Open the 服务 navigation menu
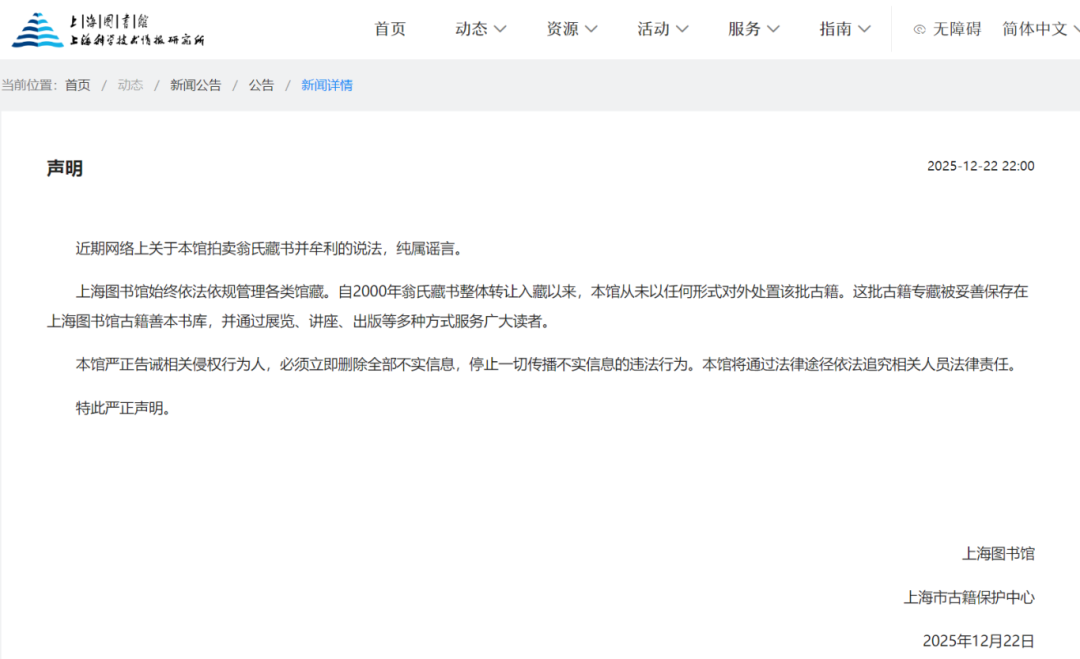This screenshot has width=1080, height=659. (745, 29)
